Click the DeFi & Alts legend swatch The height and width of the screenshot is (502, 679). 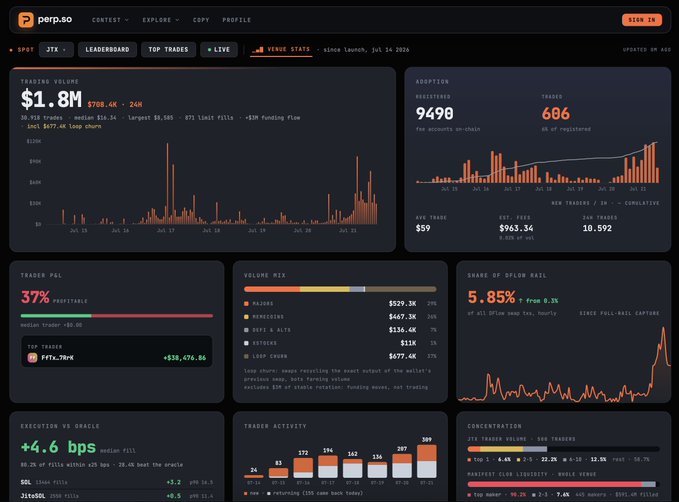coord(246,330)
